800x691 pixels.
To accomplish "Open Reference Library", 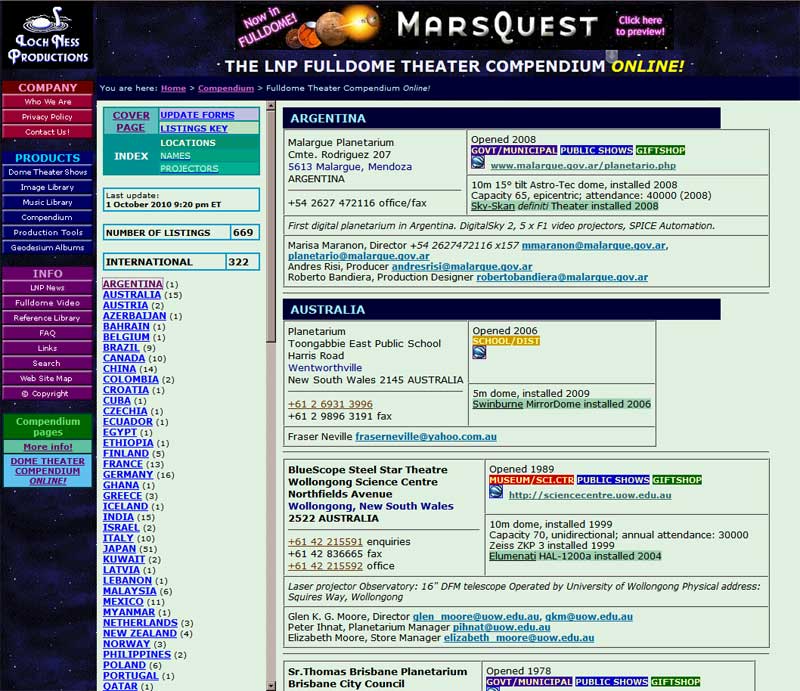I will (x=47, y=318).
